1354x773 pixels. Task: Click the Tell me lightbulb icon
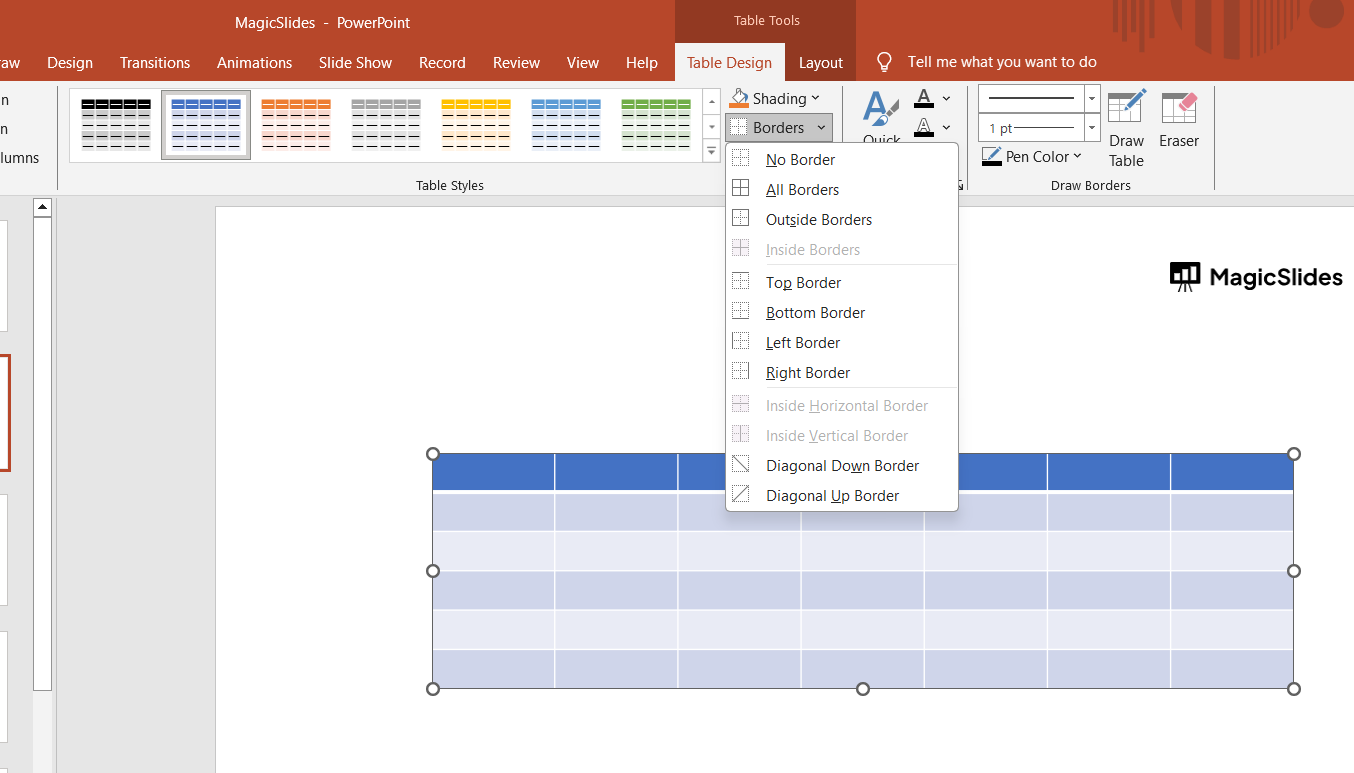point(884,62)
